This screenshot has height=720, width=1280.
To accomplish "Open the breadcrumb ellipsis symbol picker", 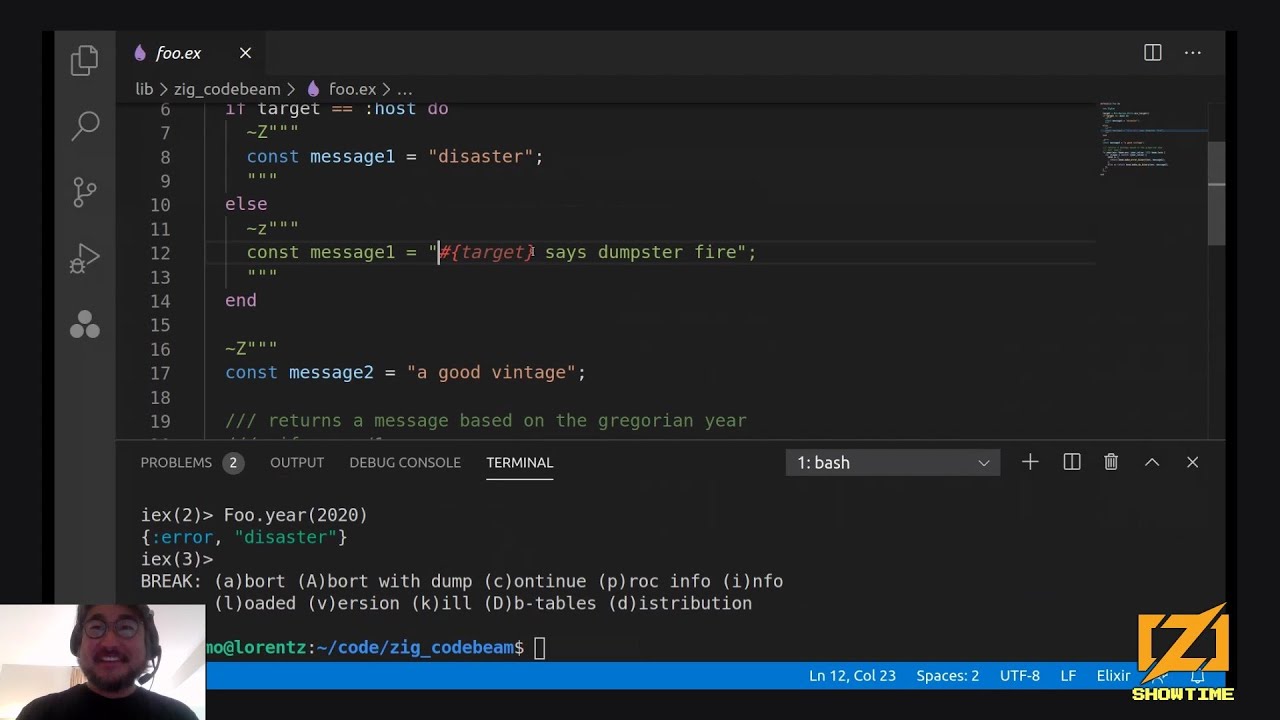I will pyautogui.click(x=404, y=89).
